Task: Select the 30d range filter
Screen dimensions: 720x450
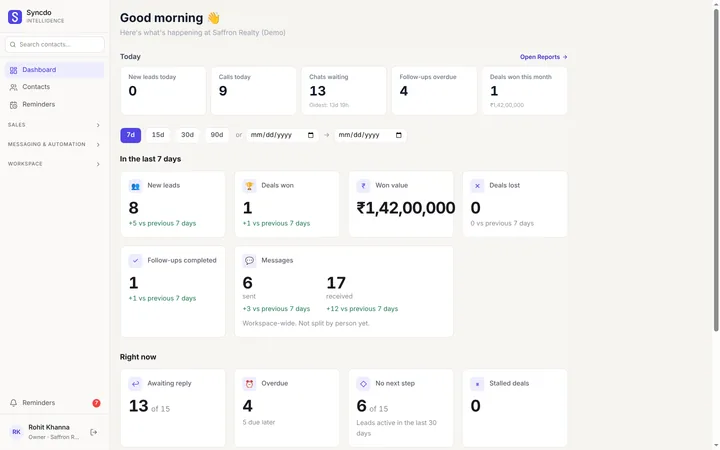Action: pyautogui.click(x=187, y=135)
